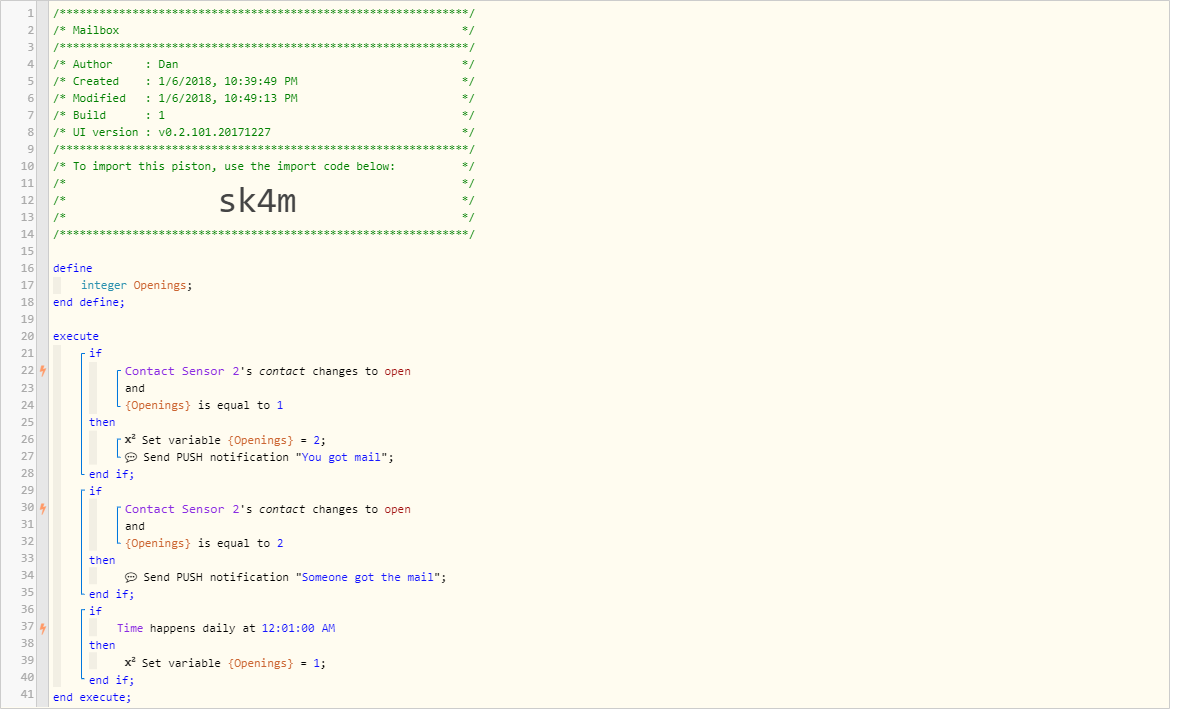Click the "then" keyword on line 25
This screenshot has width=1178, height=719.
coord(102,422)
